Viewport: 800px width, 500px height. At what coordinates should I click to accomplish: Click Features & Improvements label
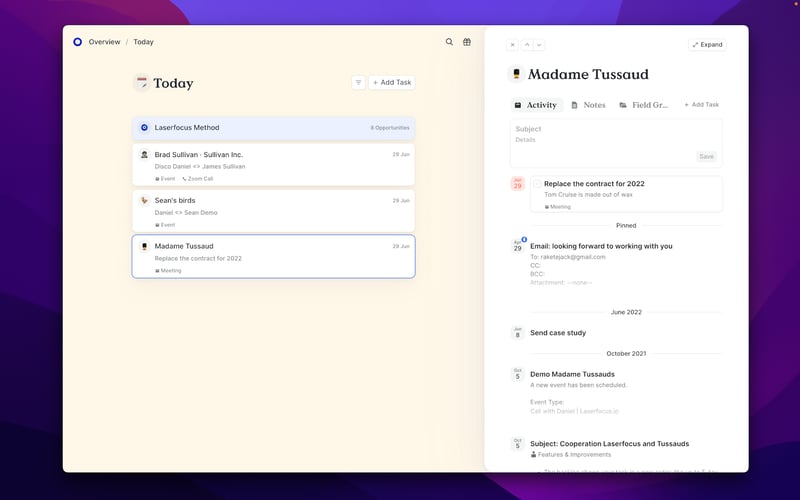tap(570, 455)
